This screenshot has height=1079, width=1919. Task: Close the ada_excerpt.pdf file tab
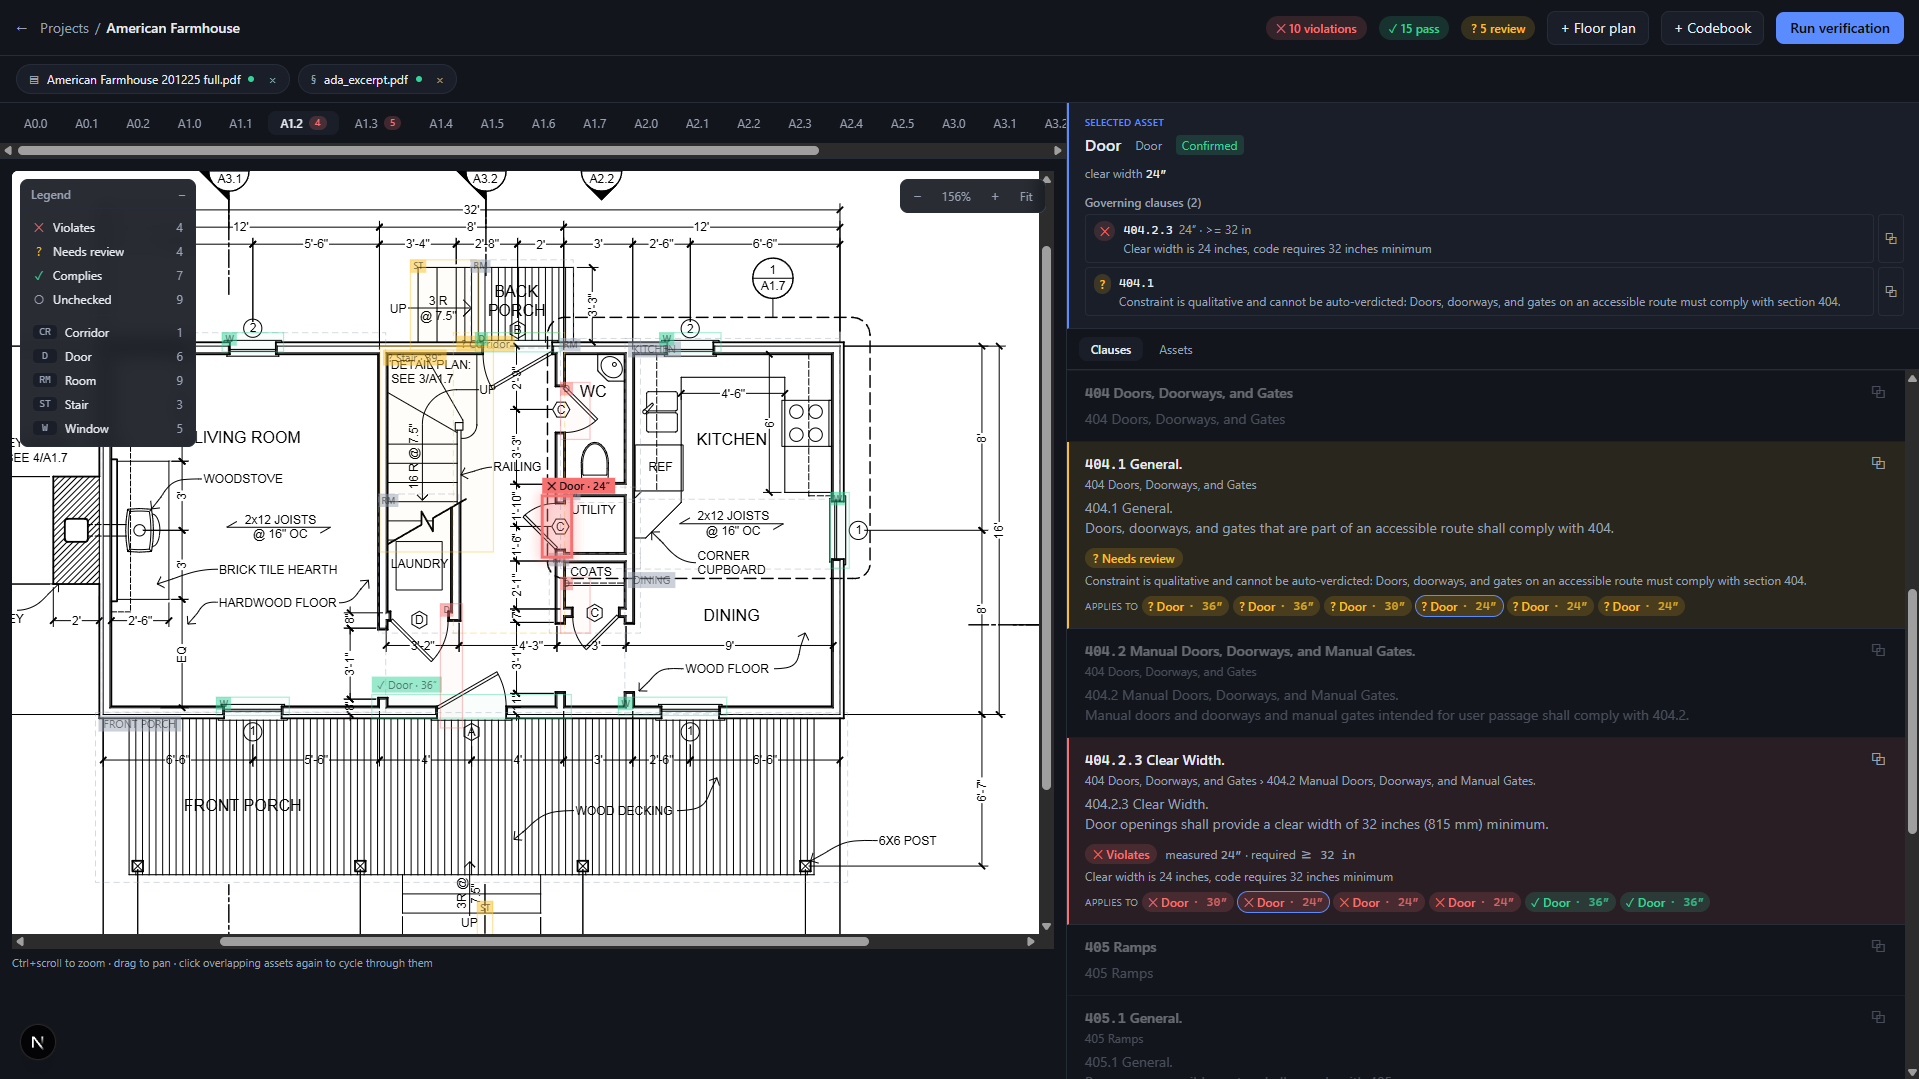click(439, 80)
